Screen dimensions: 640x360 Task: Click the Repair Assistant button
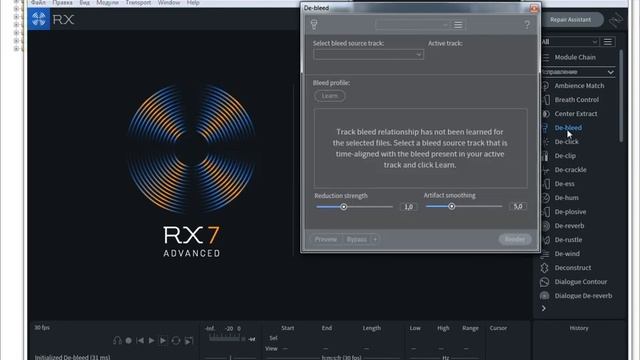coord(570,20)
